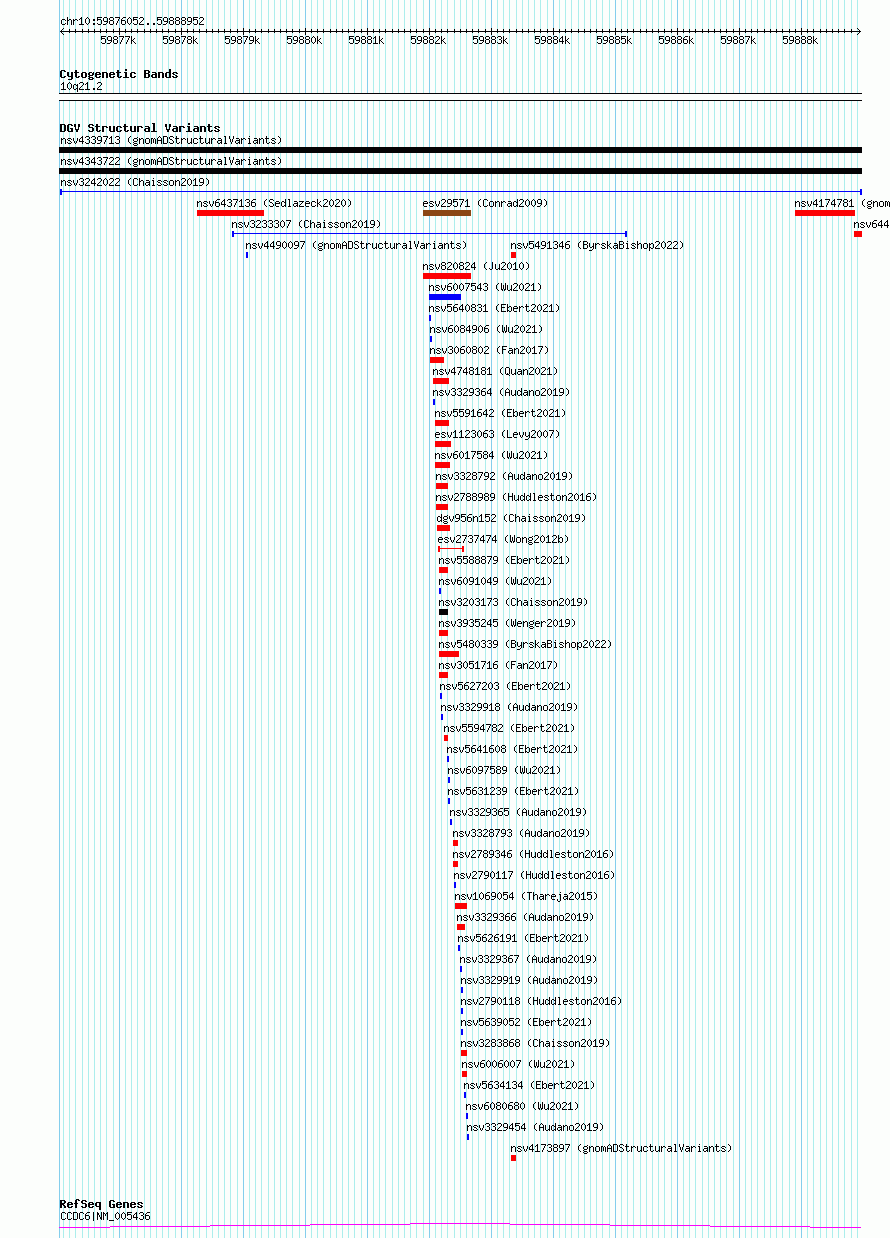This screenshot has height=1238, width=890.
Task: Select nsv5631239 (Ebert2021) label
Action: coord(513,791)
